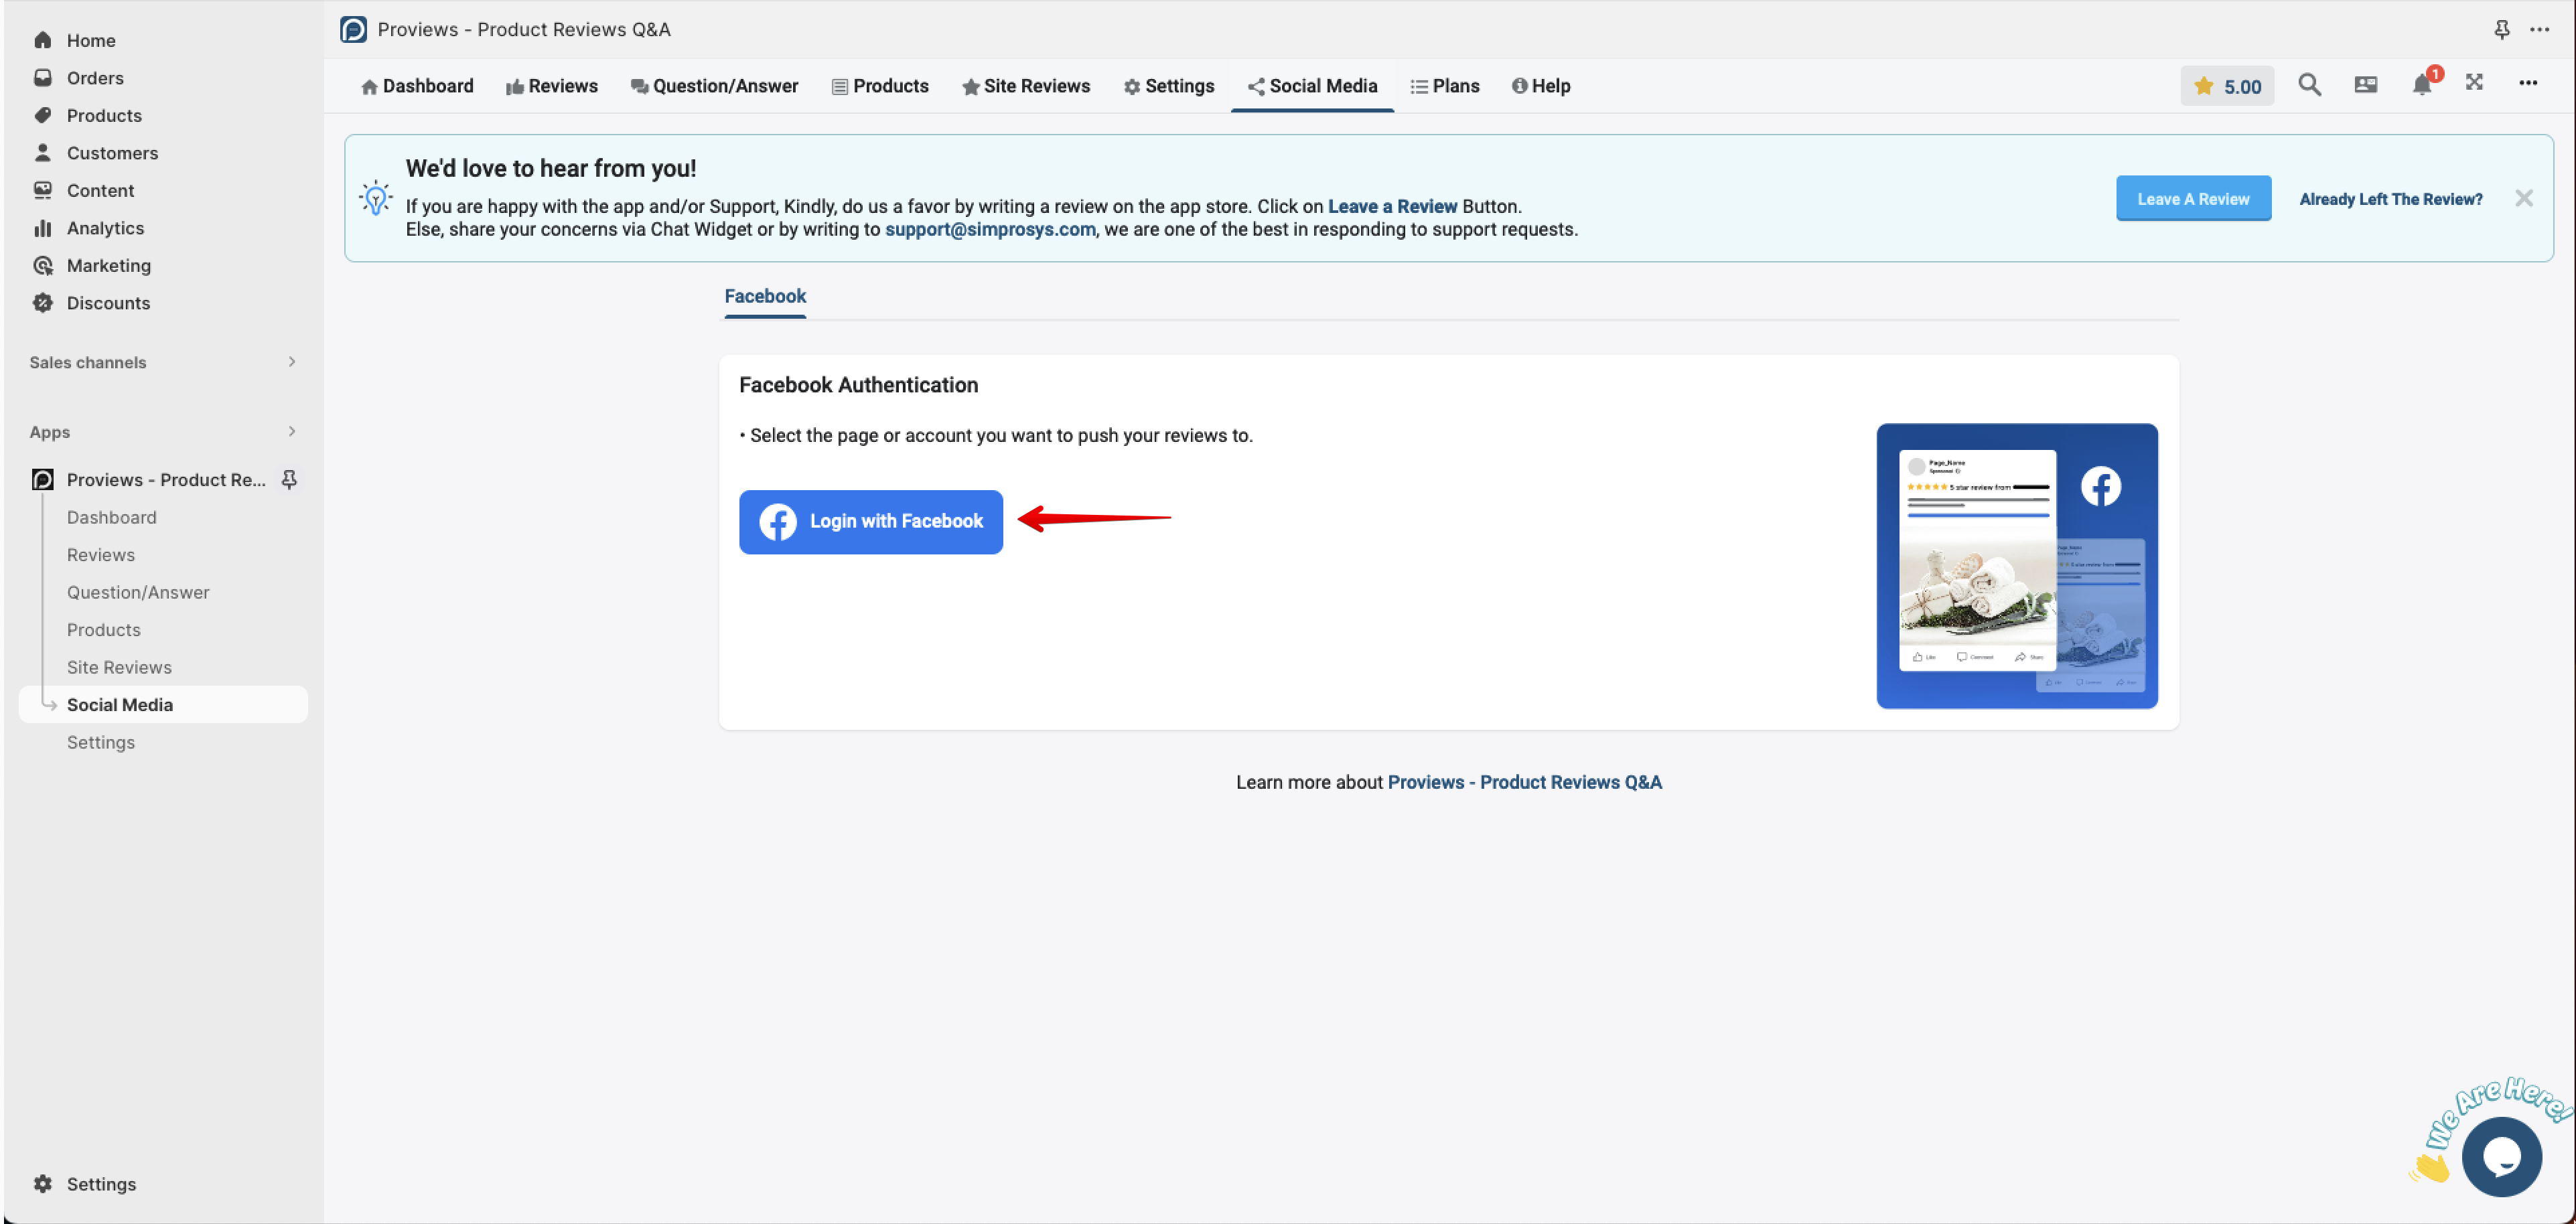Open the Content section

pyautogui.click(x=100, y=190)
